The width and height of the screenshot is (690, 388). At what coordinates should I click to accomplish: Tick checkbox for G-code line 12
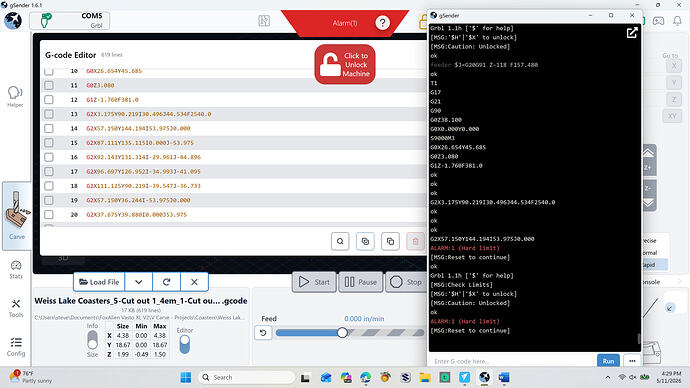coord(49,100)
